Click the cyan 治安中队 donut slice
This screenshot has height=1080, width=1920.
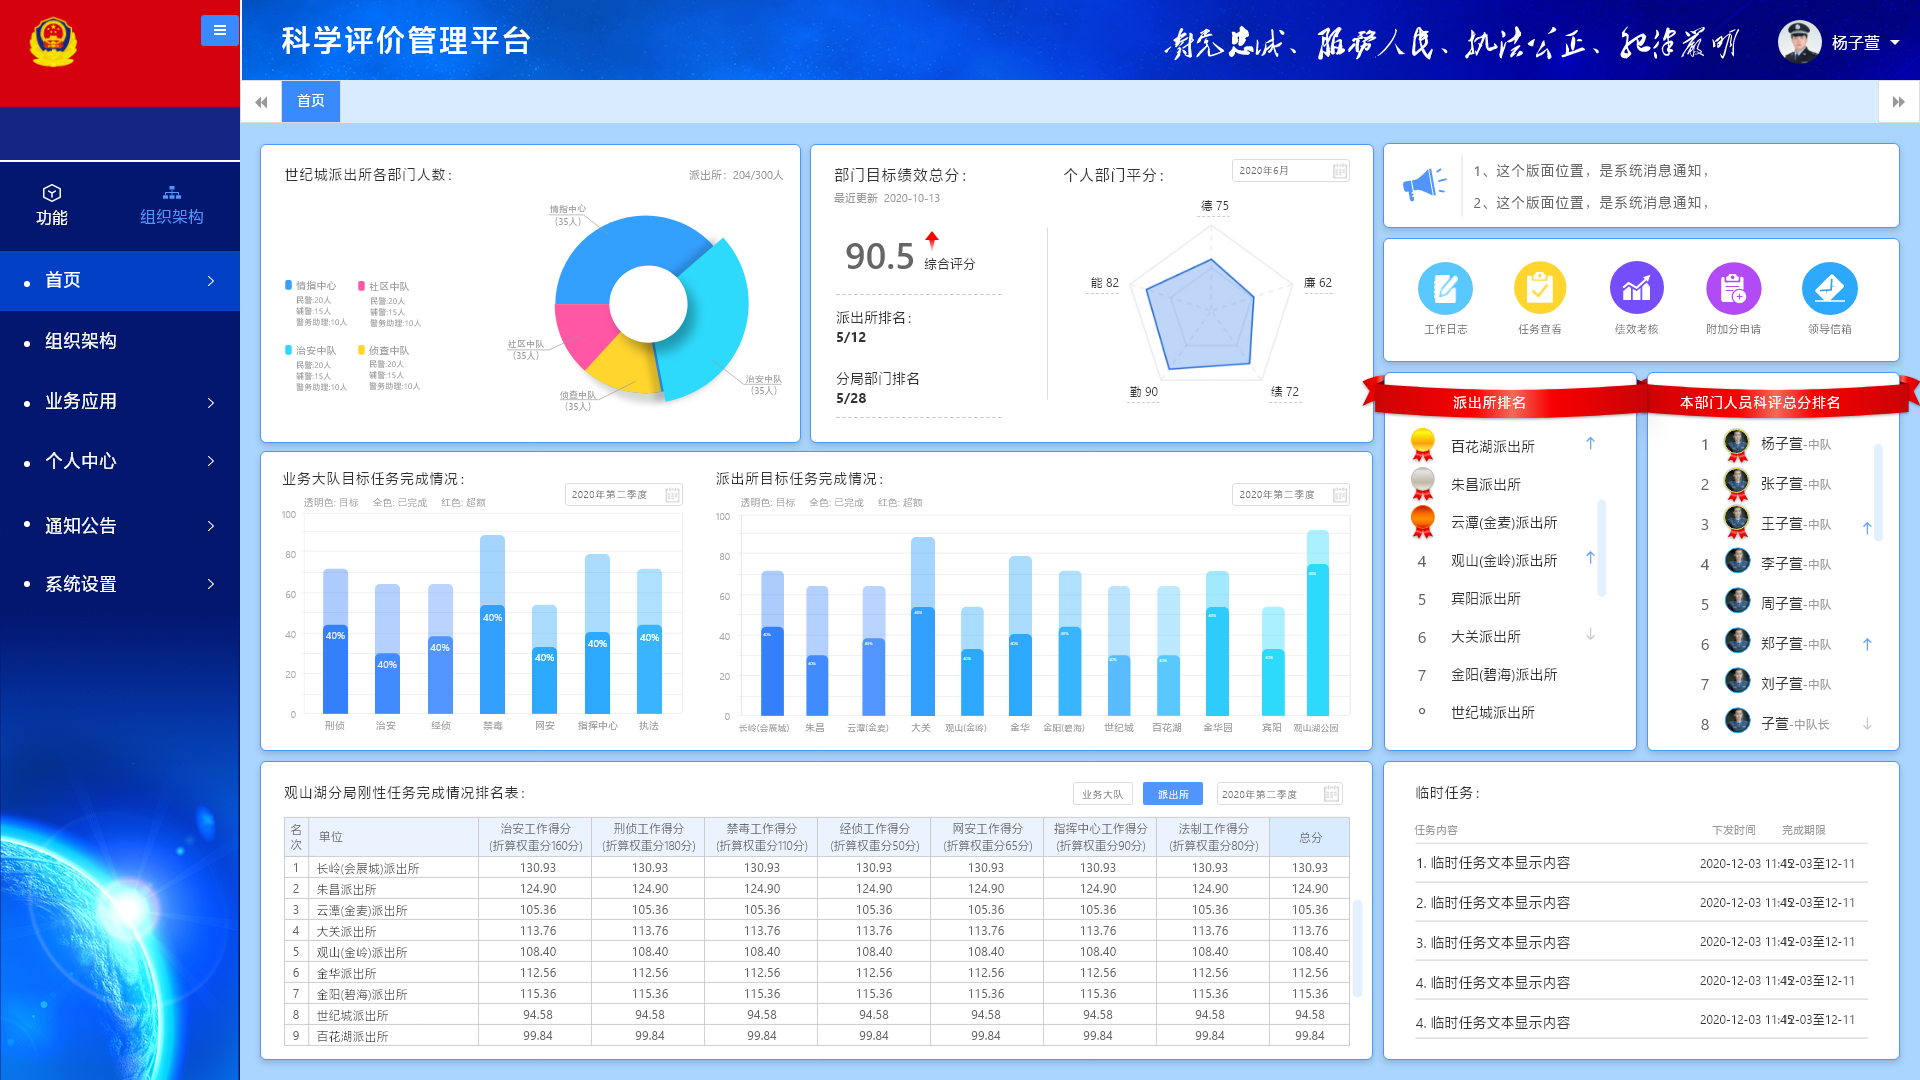[x=712, y=318]
